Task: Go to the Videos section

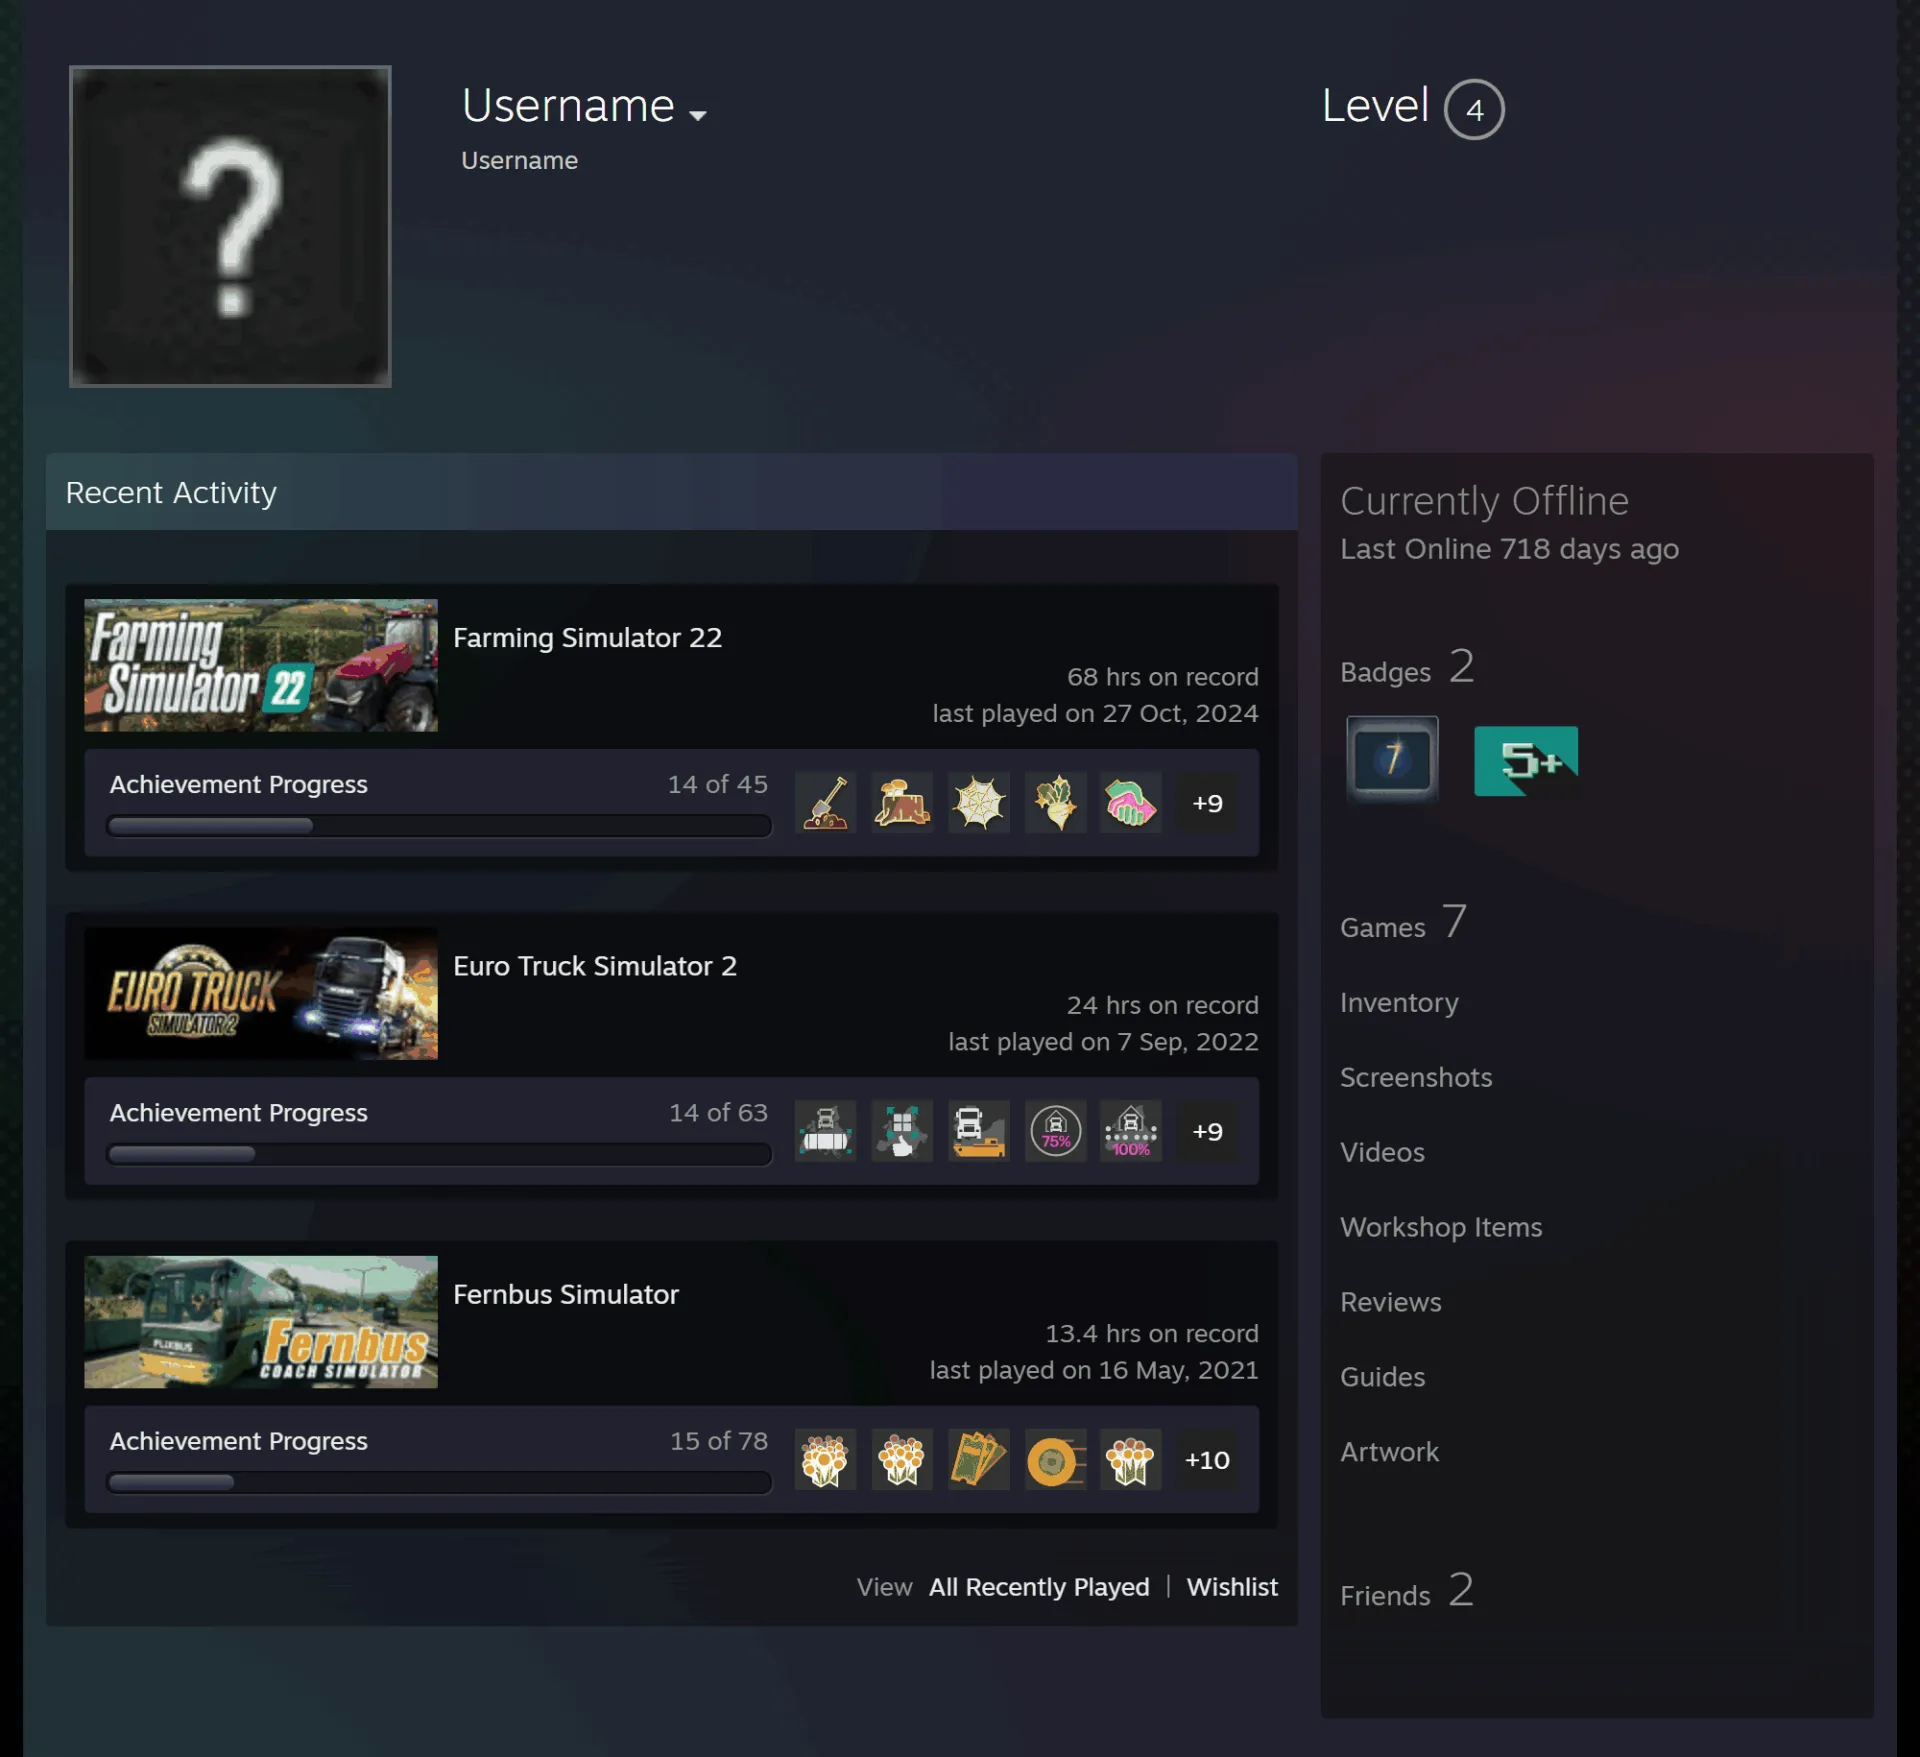Action: pos(1382,1152)
